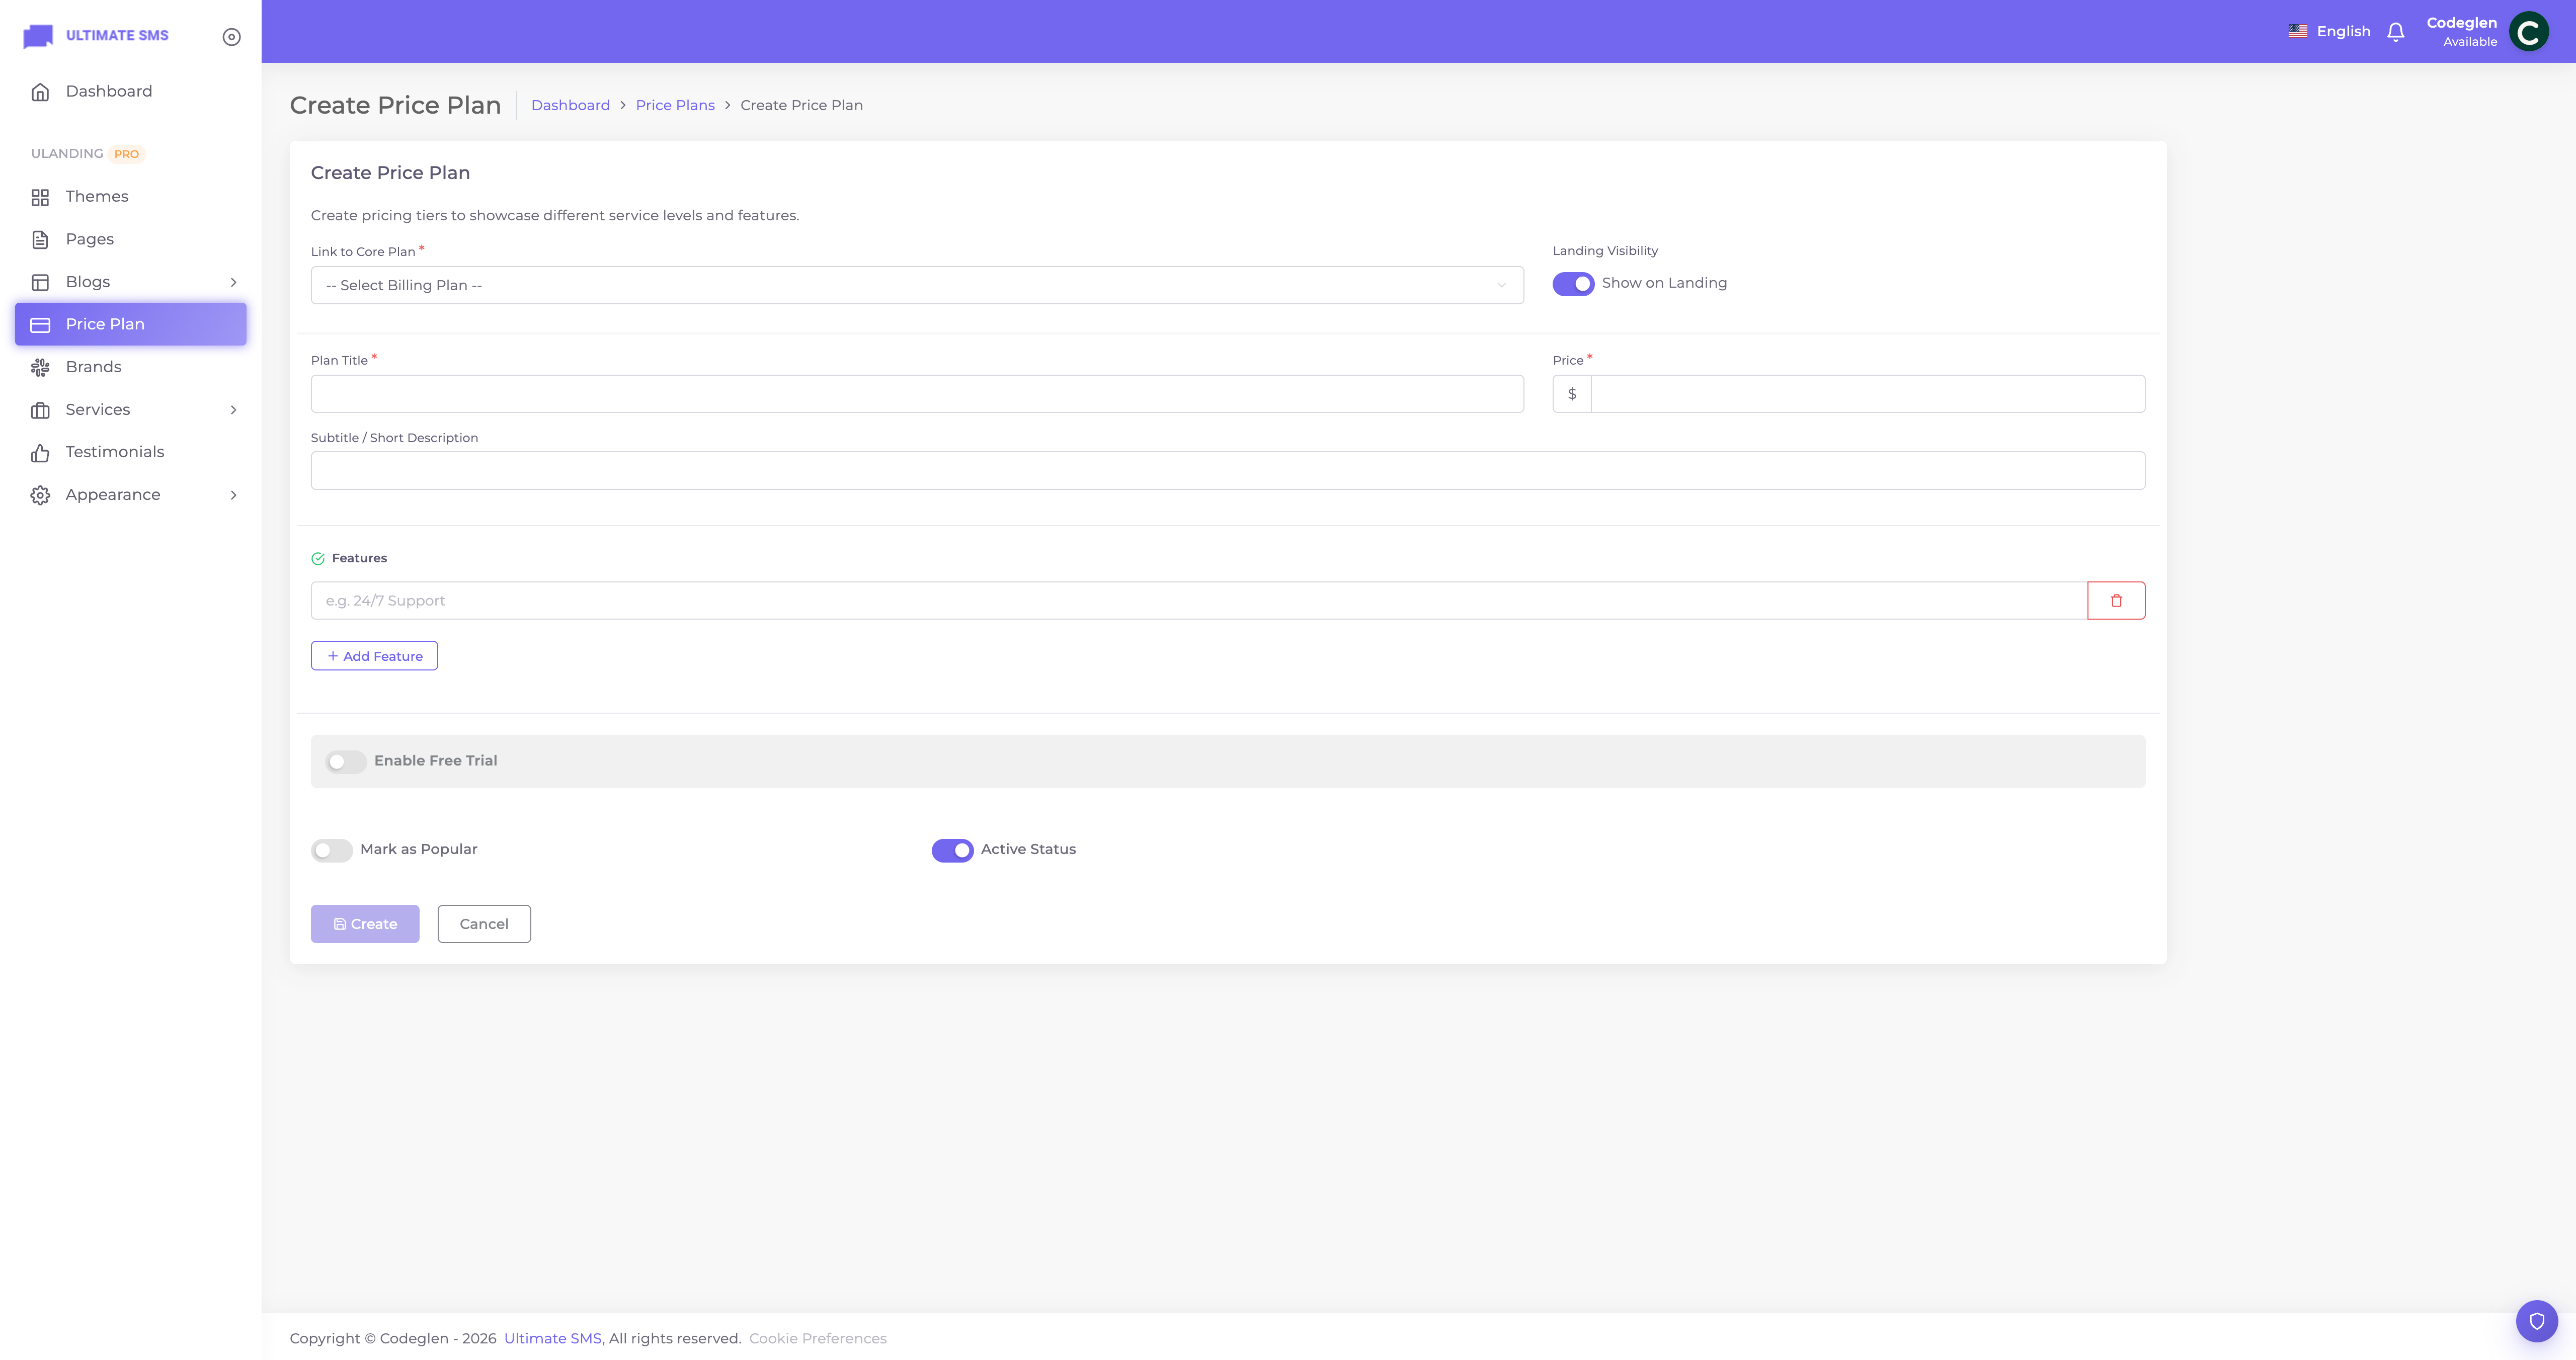Click the Testimonials thumbs-up icon

[40, 453]
